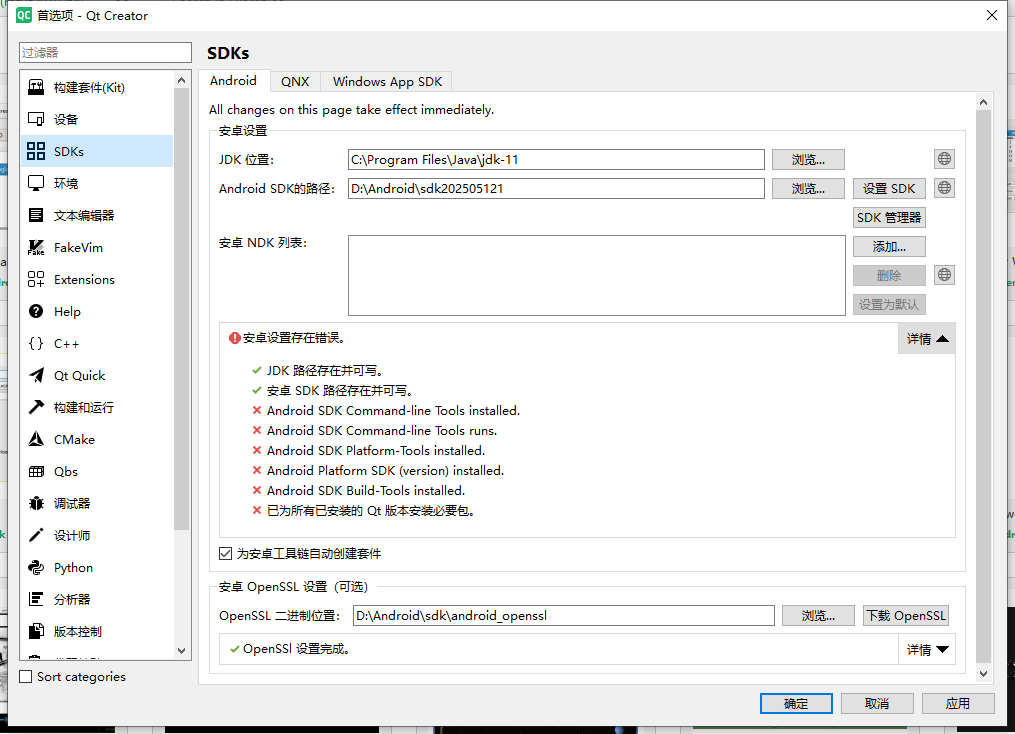The image size is (1015, 734).
Task: Collapse Android settings 详情 details
Action: (926, 339)
